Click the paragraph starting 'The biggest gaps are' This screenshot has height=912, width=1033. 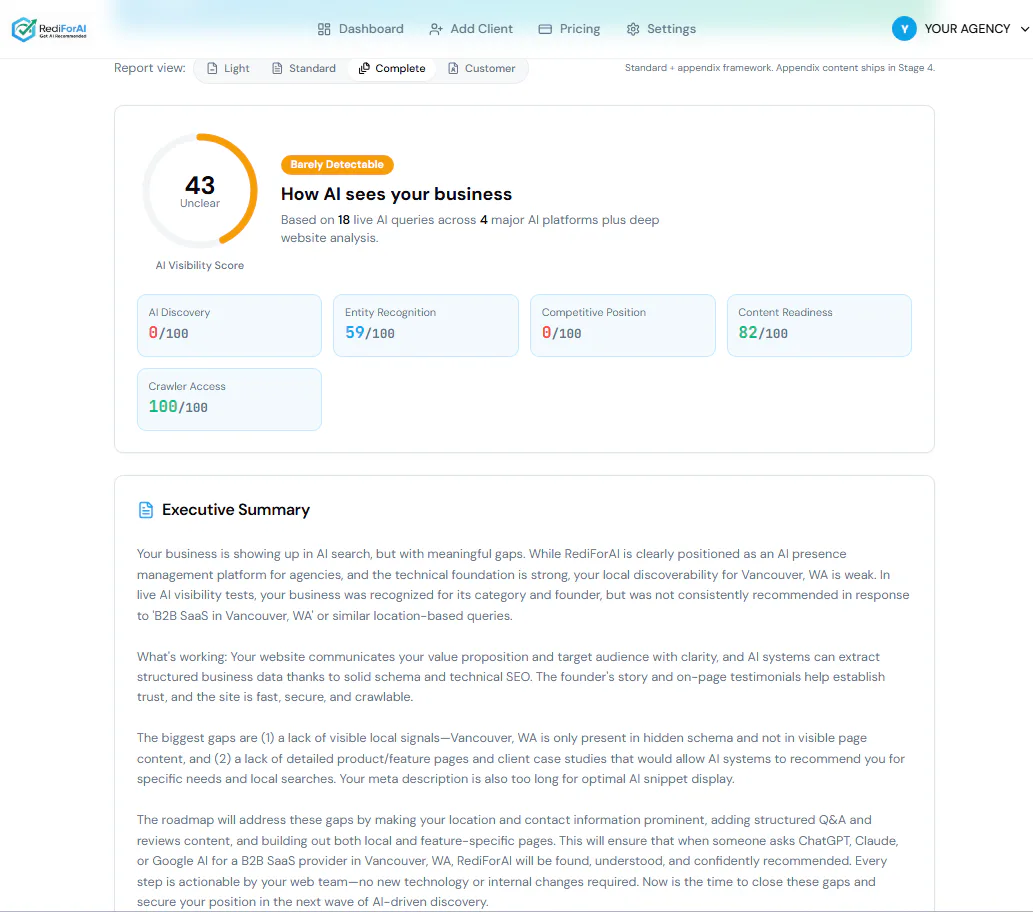tap(521, 758)
